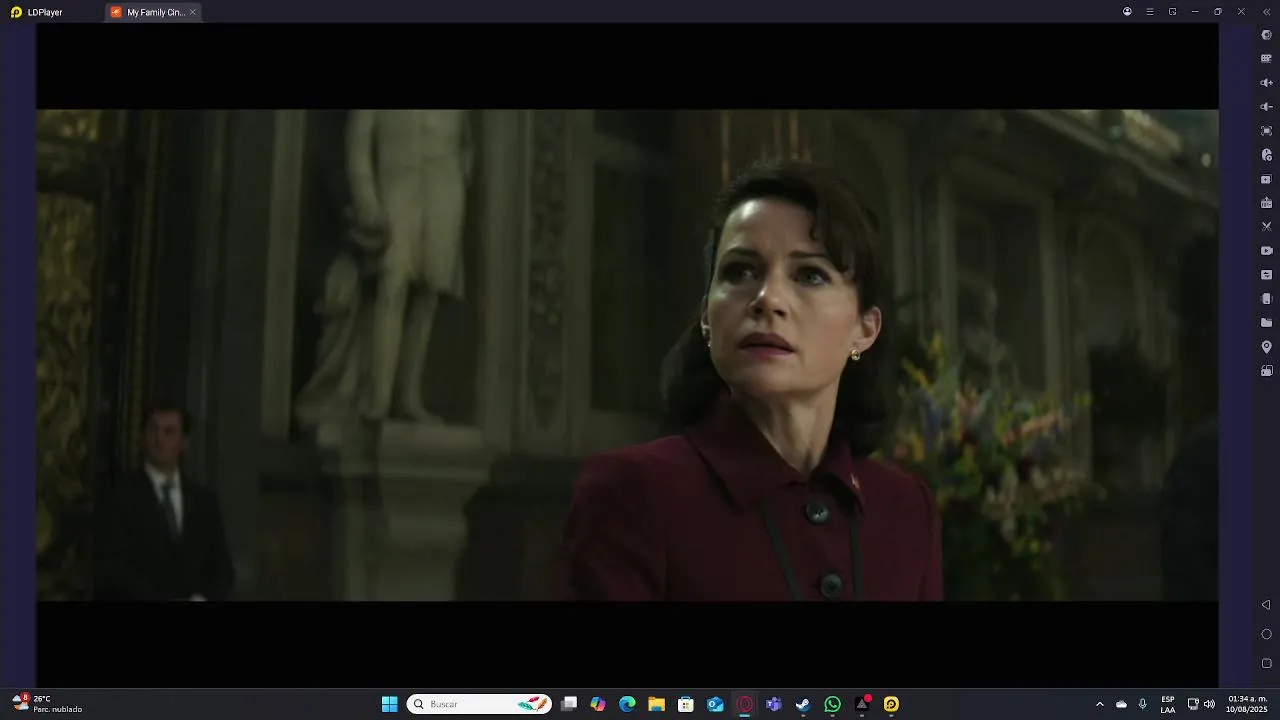Open Microsoft Teams from taskbar
The width and height of the screenshot is (1280, 720).
coord(773,704)
